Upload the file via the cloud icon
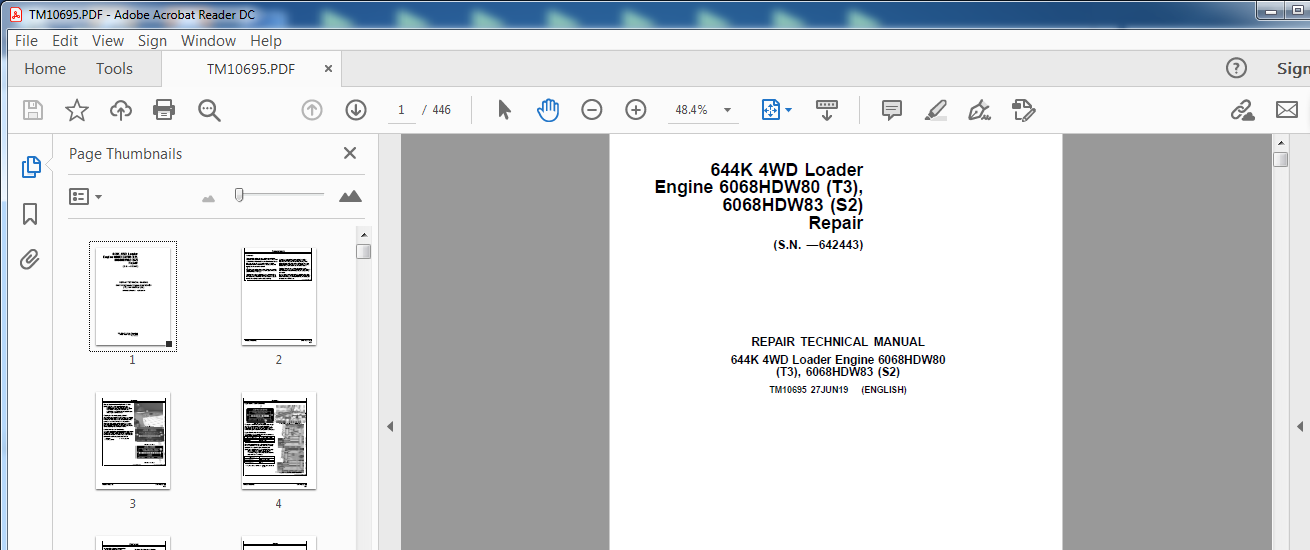Viewport: 1310px width, 550px height. 121,110
